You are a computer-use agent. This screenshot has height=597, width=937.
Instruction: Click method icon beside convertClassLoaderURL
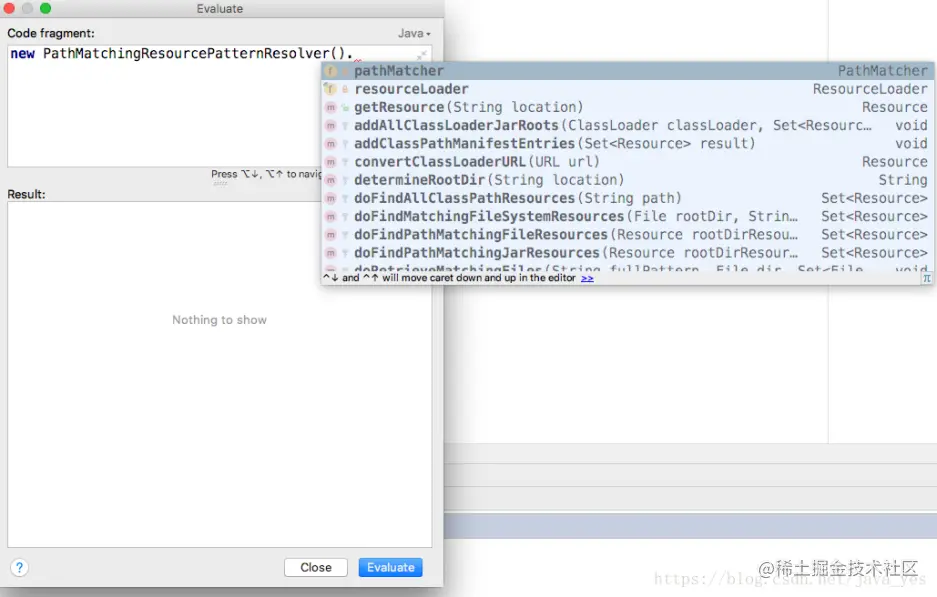(x=330, y=162)
